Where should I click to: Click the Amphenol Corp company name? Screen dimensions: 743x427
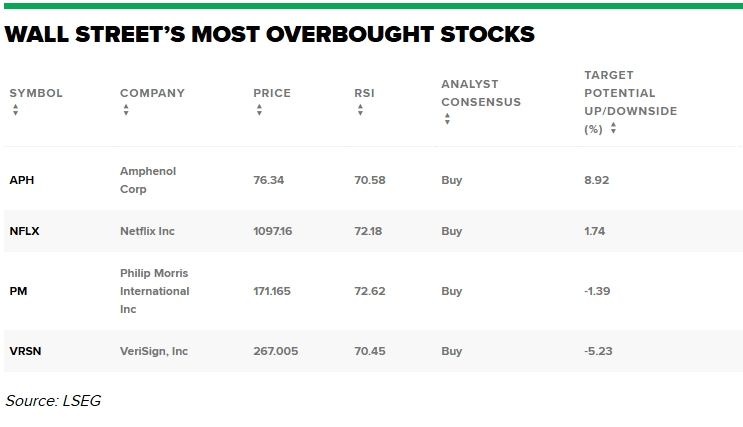tap(147, 180)
